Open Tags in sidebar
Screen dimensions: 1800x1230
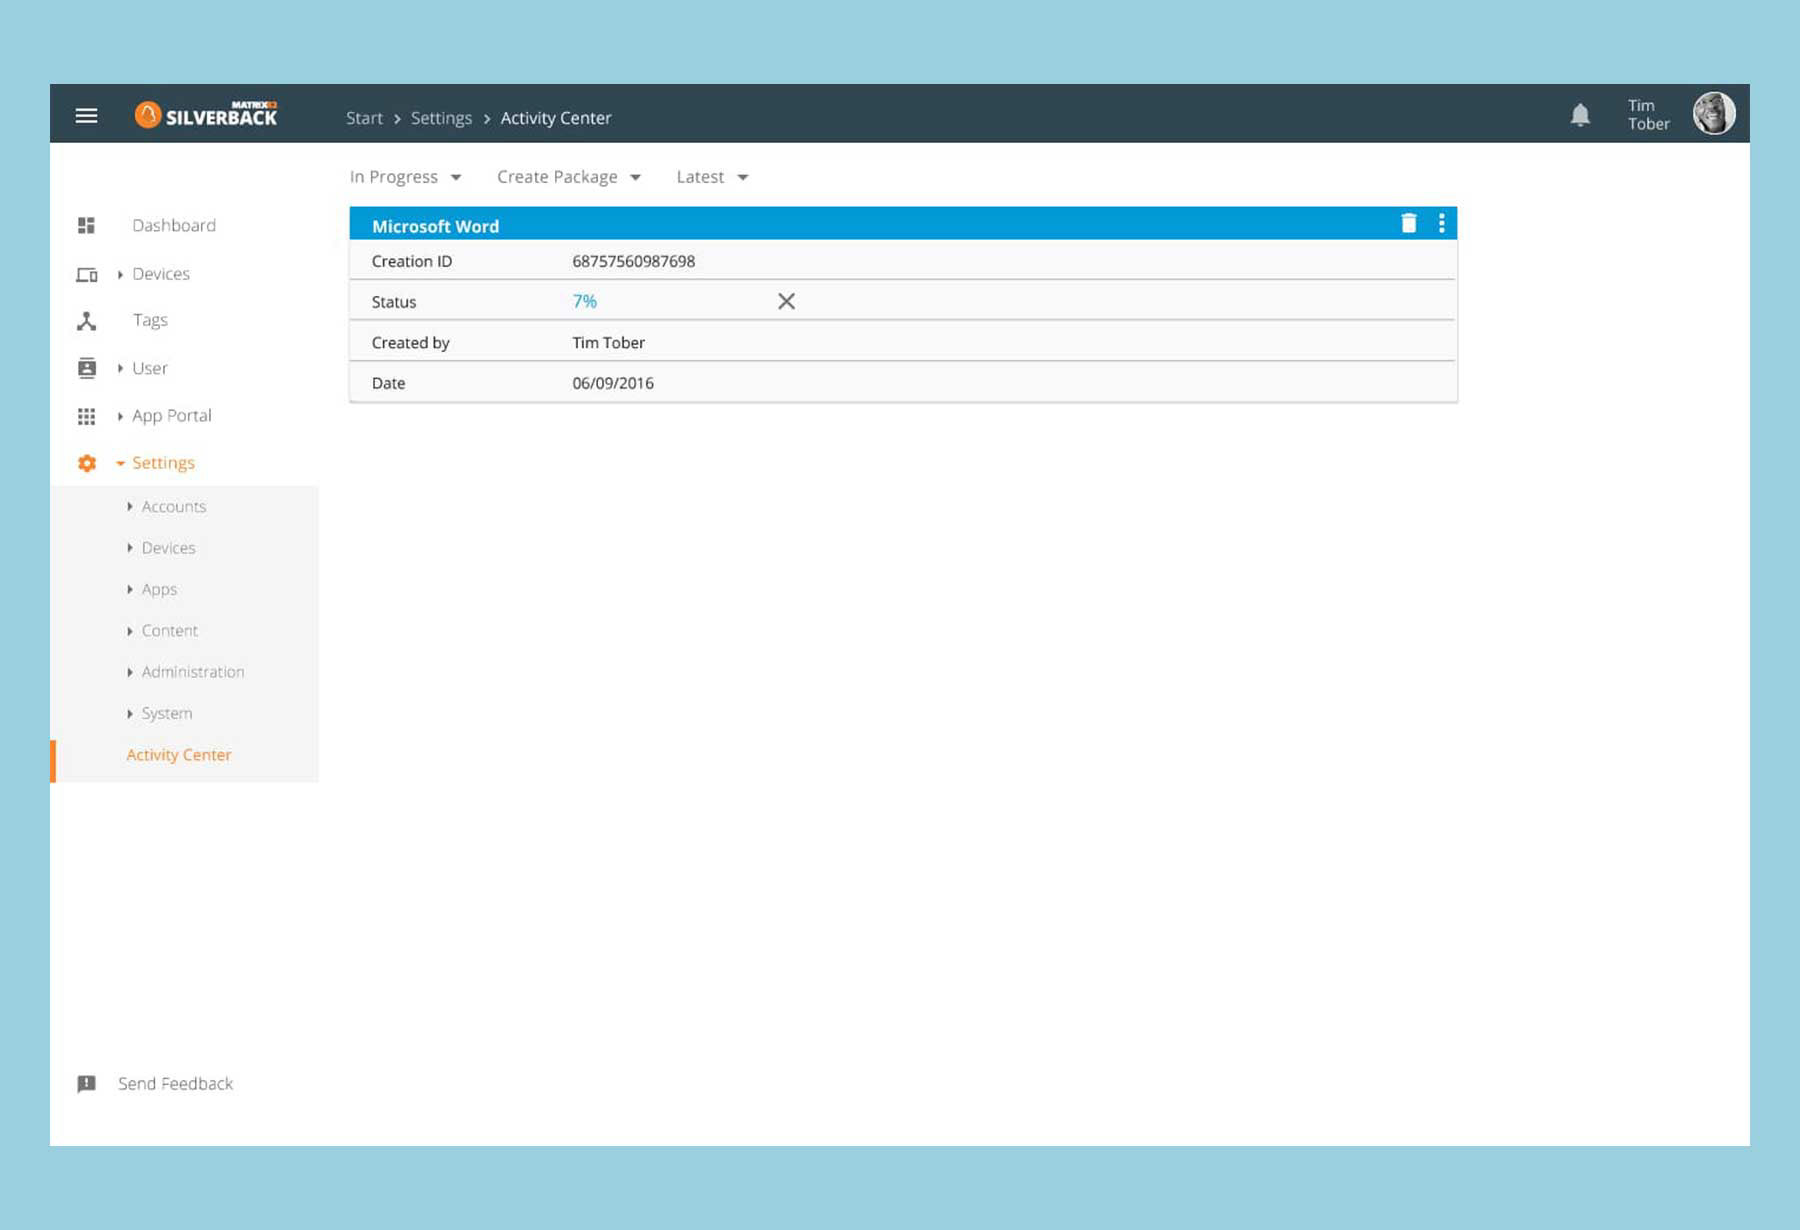click(150, 320)
